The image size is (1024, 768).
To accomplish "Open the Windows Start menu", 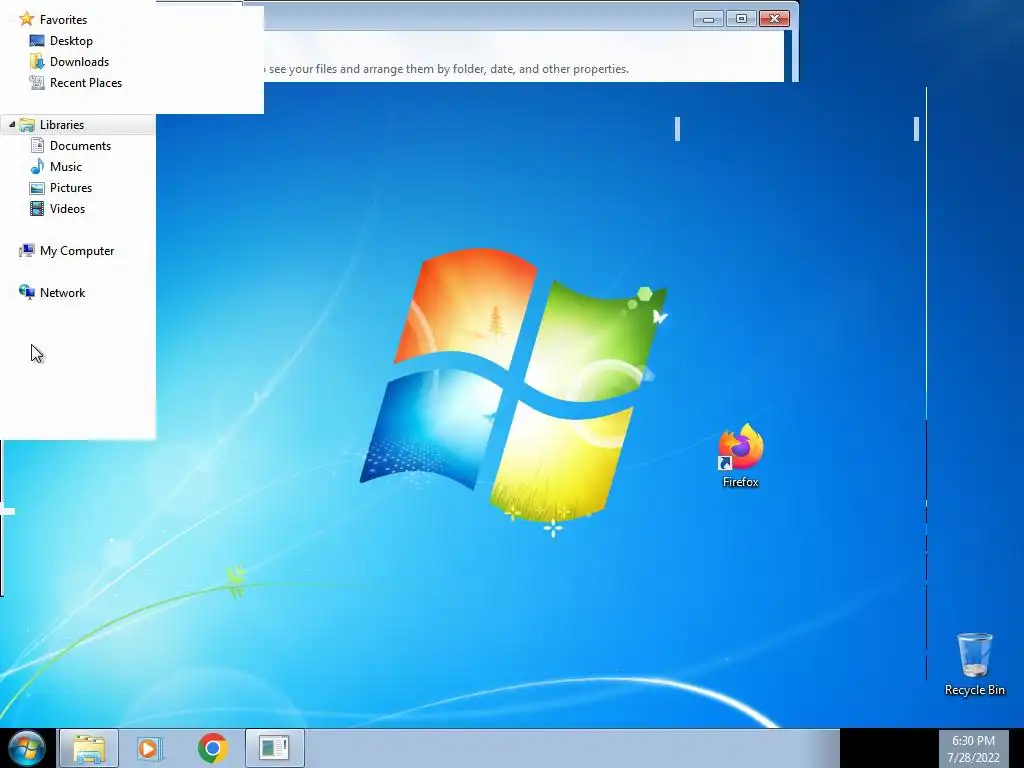I will (x=27, y=748).
